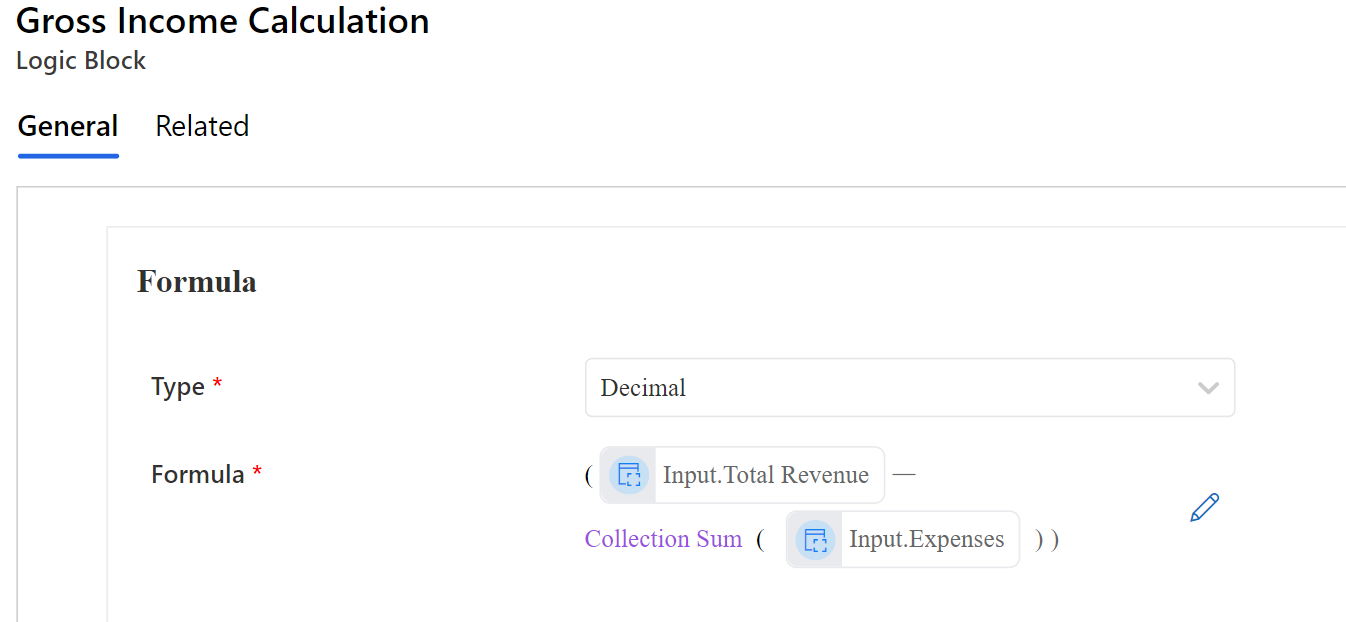Click the Gross Income Calculation title
Viewport: 1346px width, 622px height.
click(x=223, y=21)
